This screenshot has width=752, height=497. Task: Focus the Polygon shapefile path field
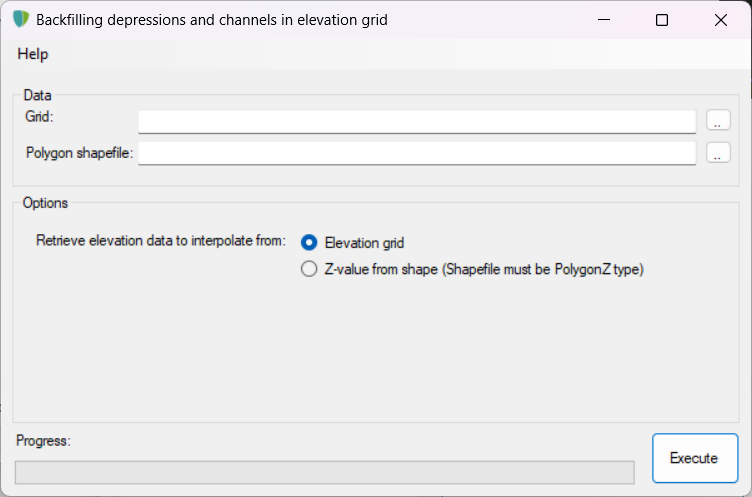point(416,153)
